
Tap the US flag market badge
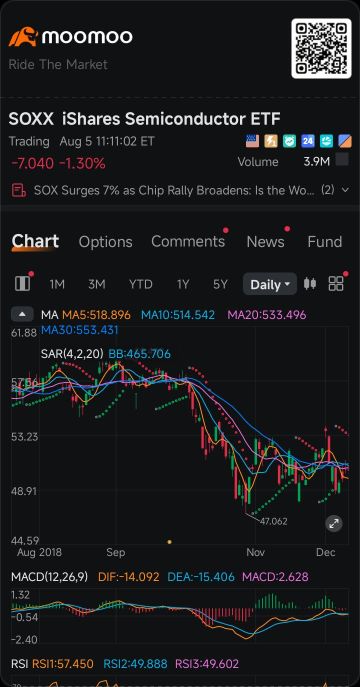tap(252, 141)
